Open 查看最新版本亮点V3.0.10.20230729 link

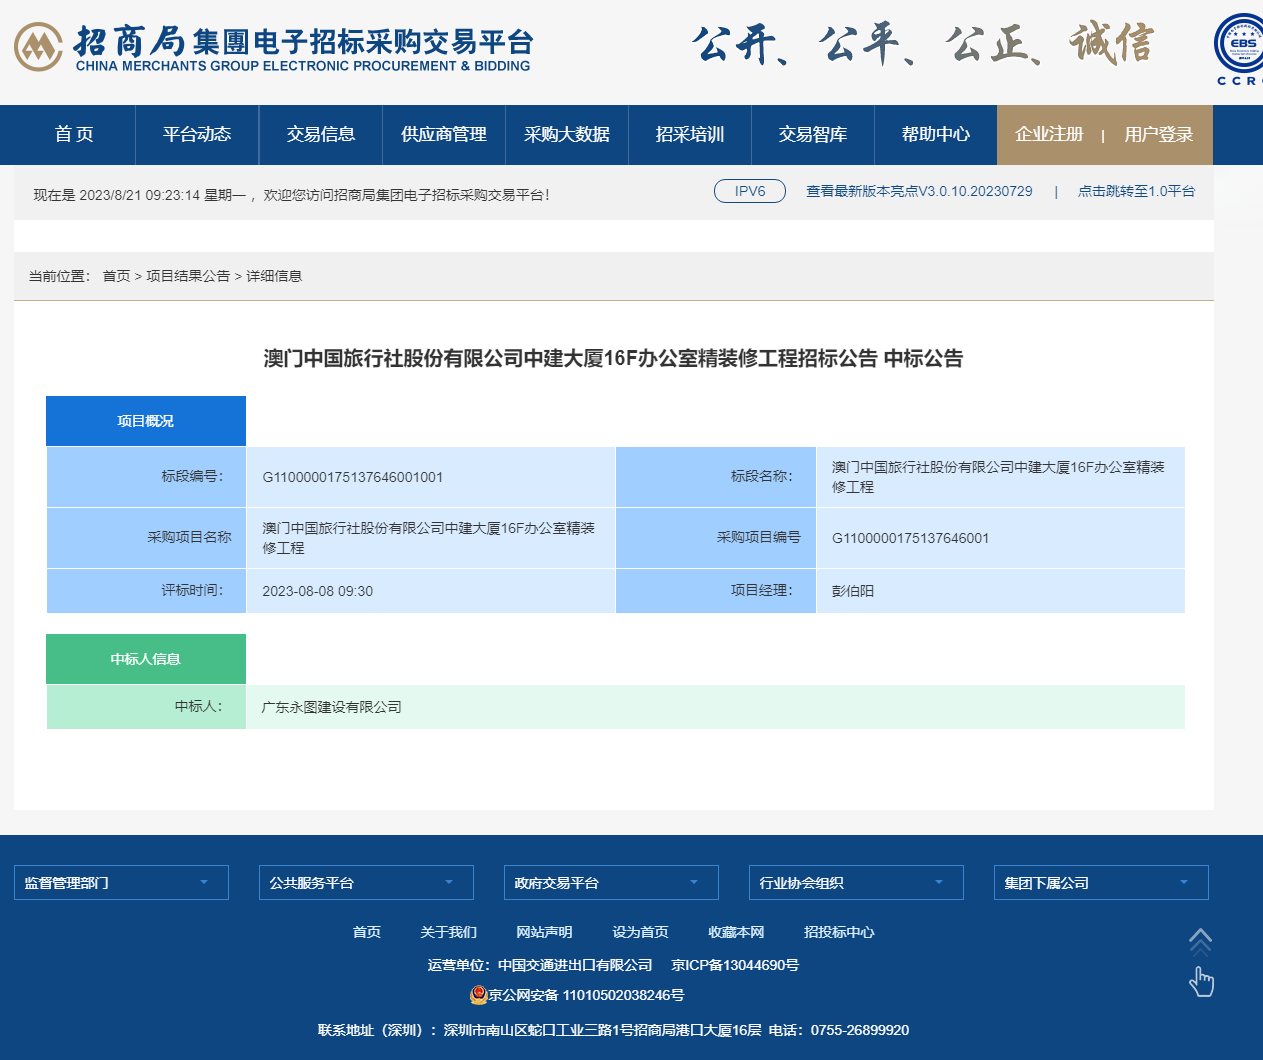[x=919, y=191]
